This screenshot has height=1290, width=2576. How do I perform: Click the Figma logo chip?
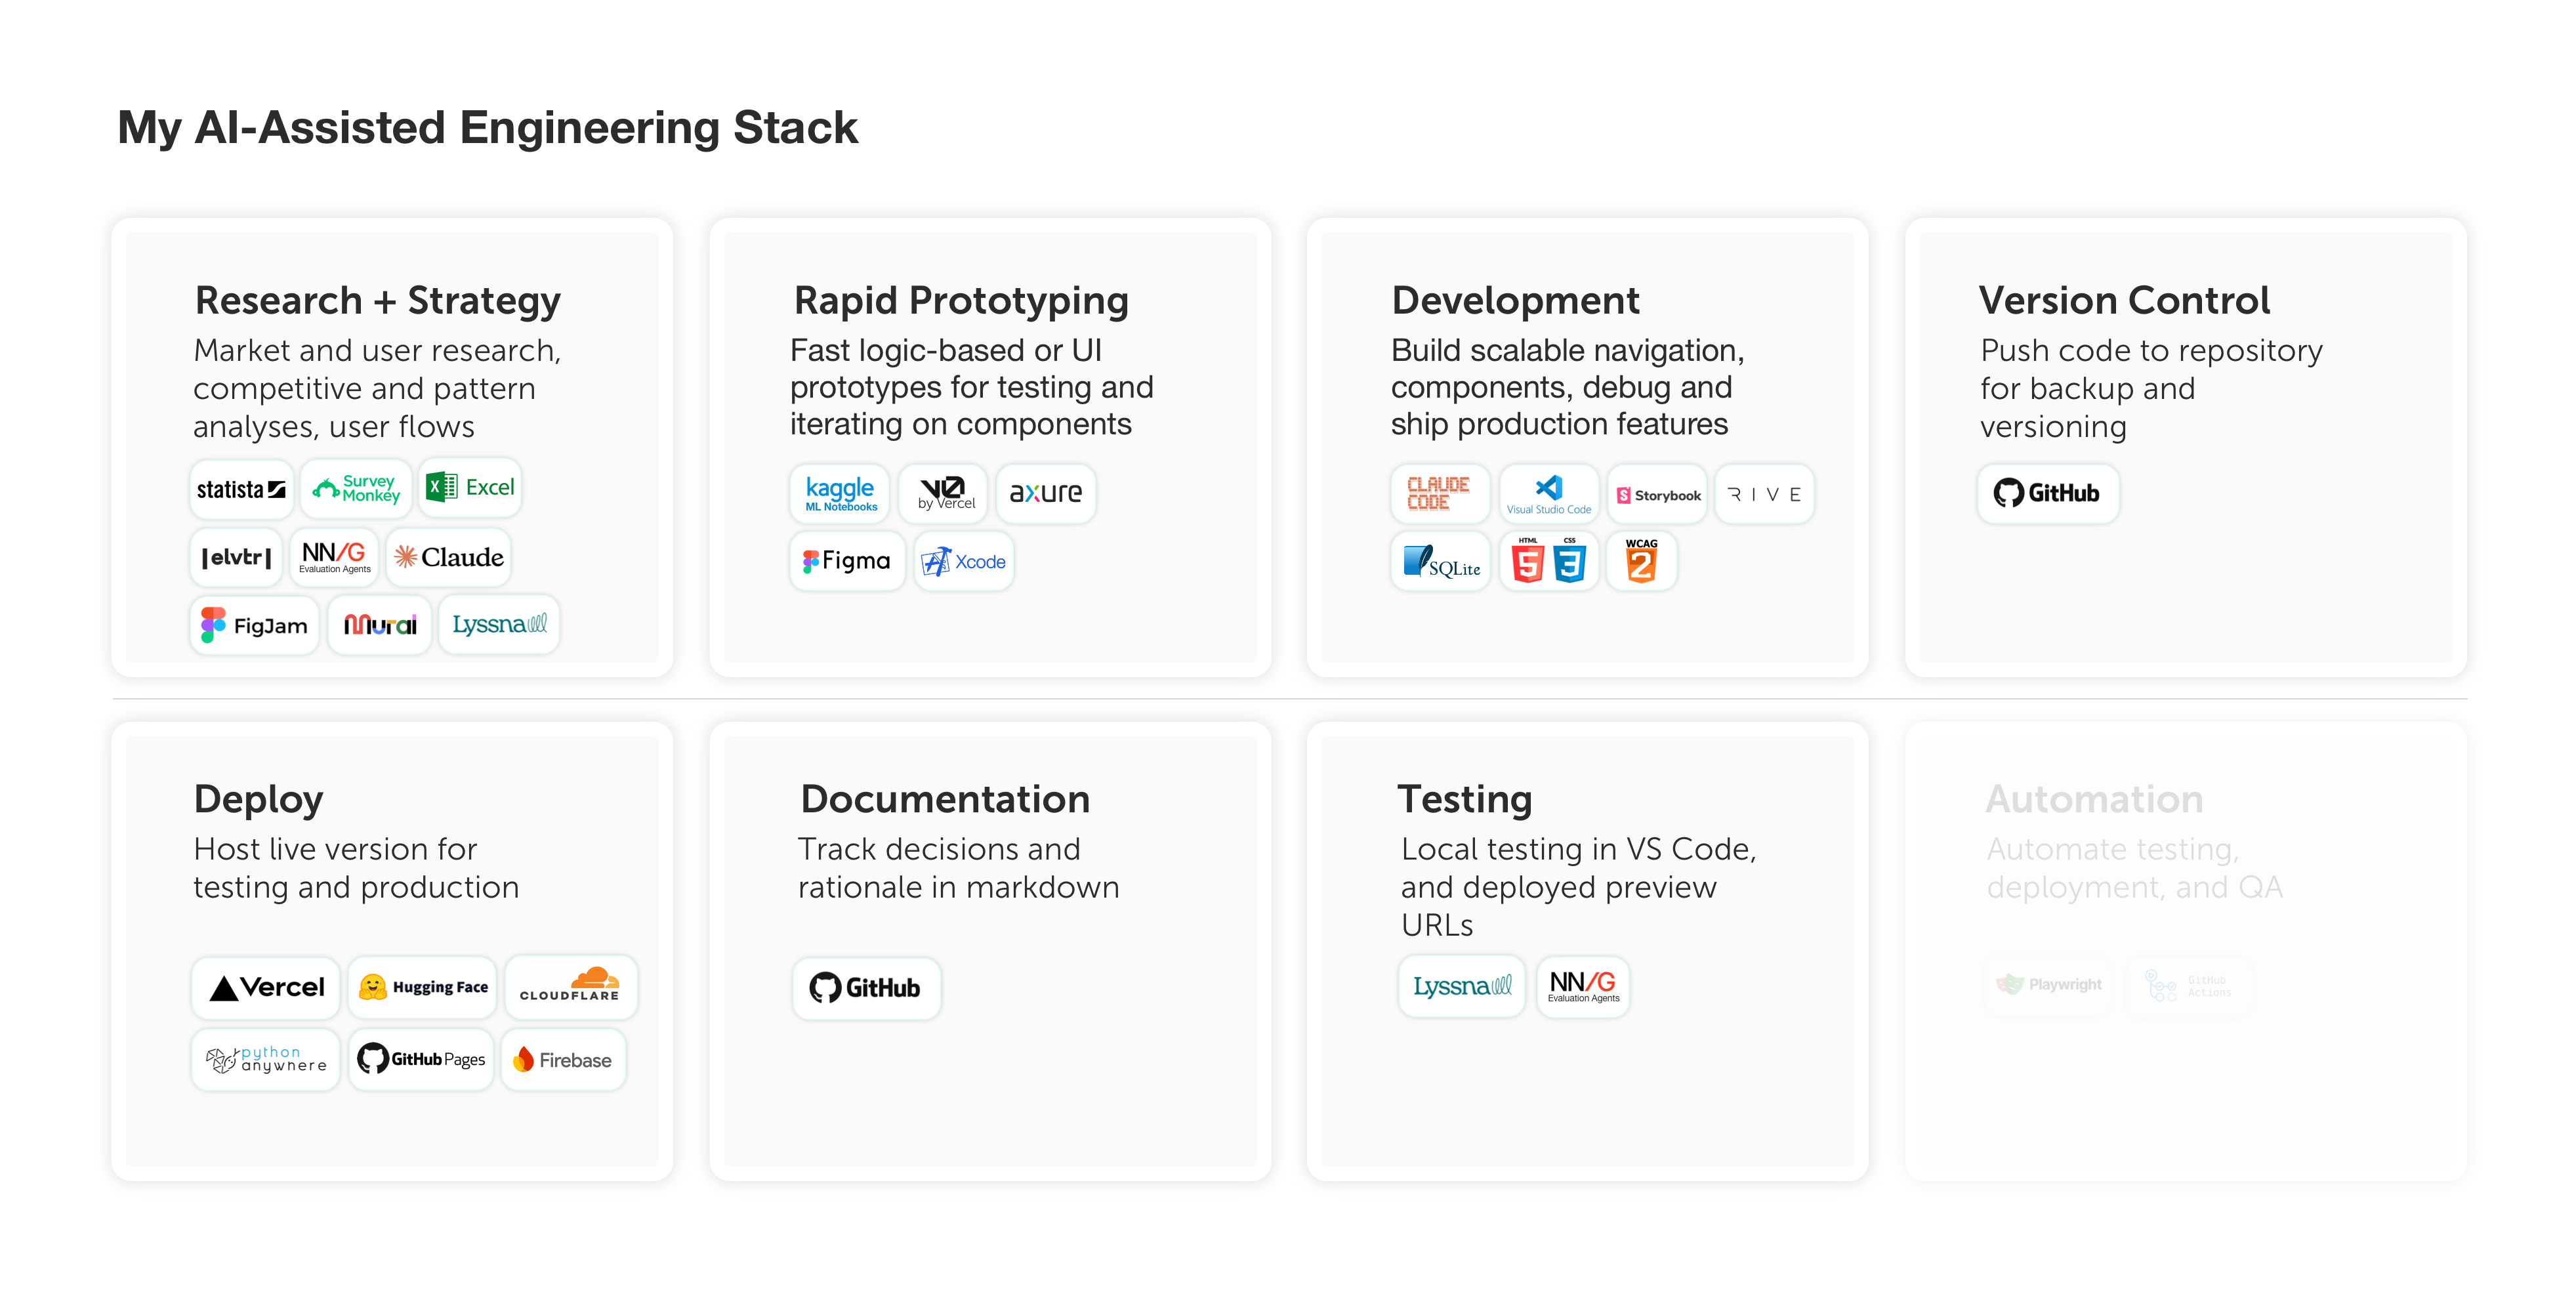click(847, 561)
